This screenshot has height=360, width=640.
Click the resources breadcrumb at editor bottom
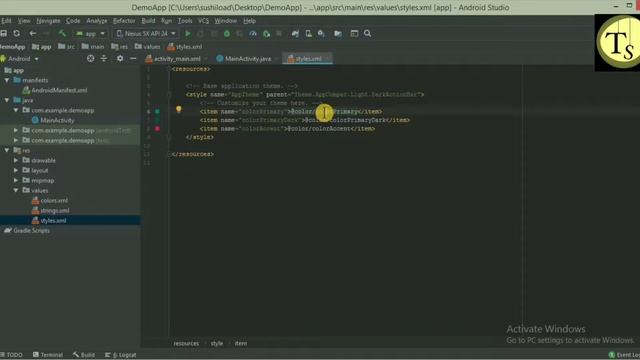click(186, 344)
